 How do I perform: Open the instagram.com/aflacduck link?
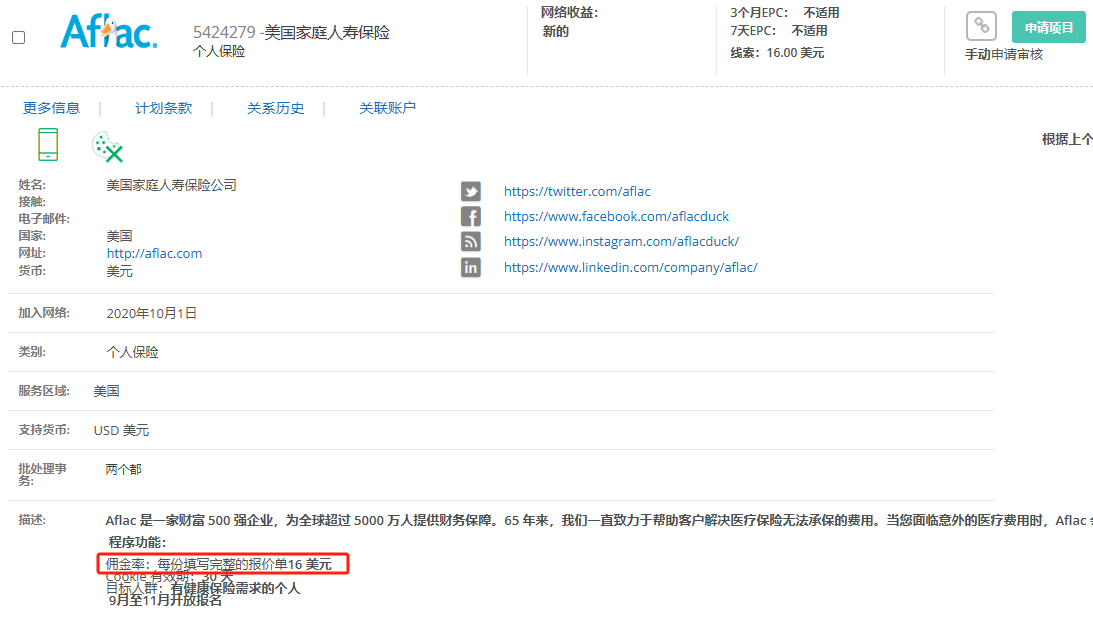click(621, 241)
